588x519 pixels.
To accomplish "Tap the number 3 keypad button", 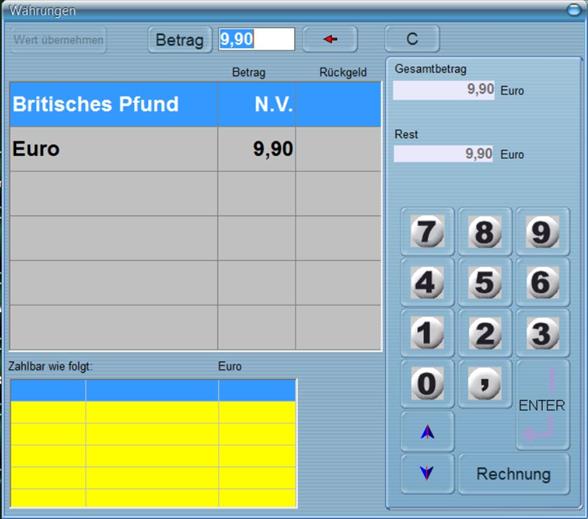I will tap(542, 333).
